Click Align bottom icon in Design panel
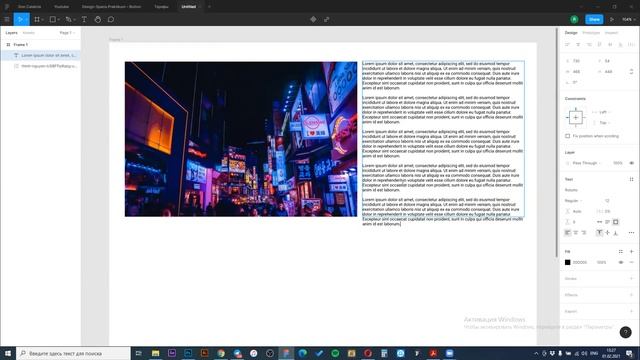 click(x=620, y=44)
